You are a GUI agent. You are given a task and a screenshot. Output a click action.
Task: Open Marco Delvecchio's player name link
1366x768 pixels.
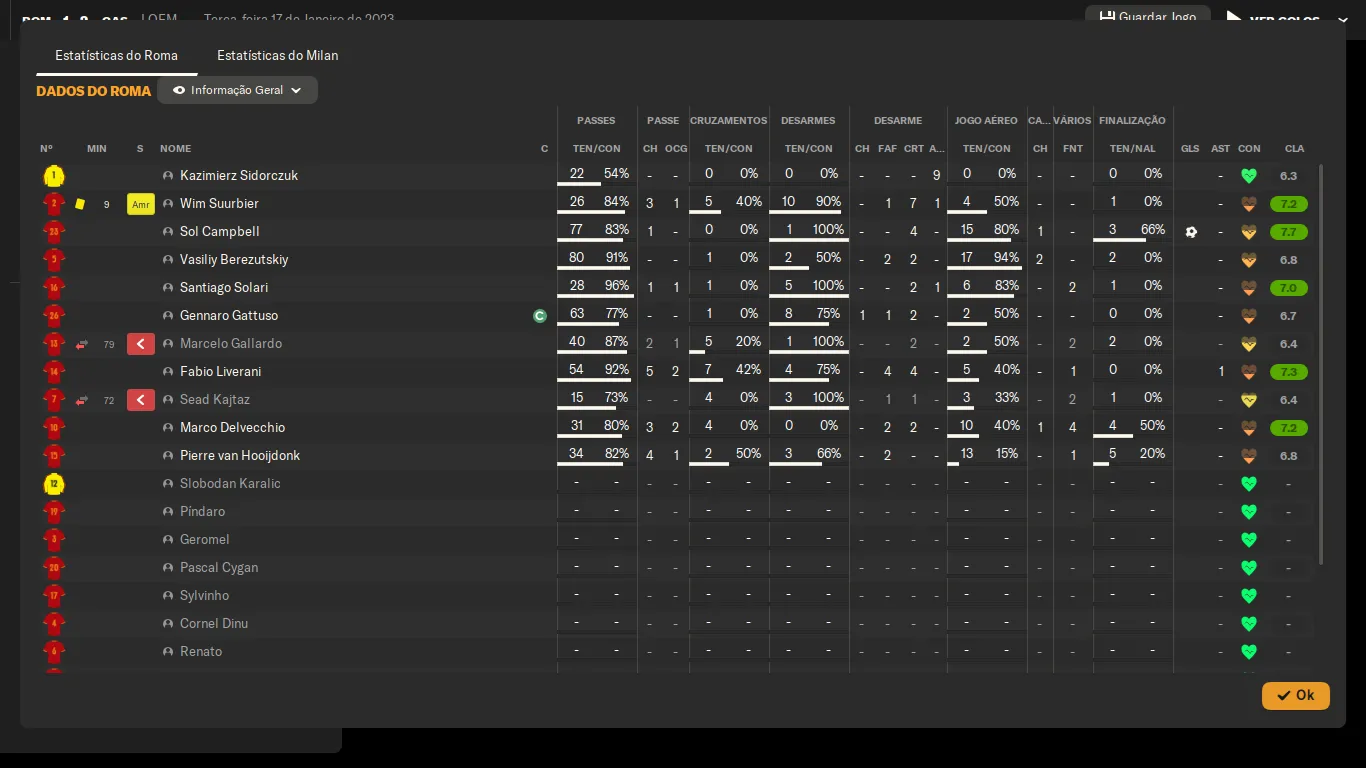(232, 428)
